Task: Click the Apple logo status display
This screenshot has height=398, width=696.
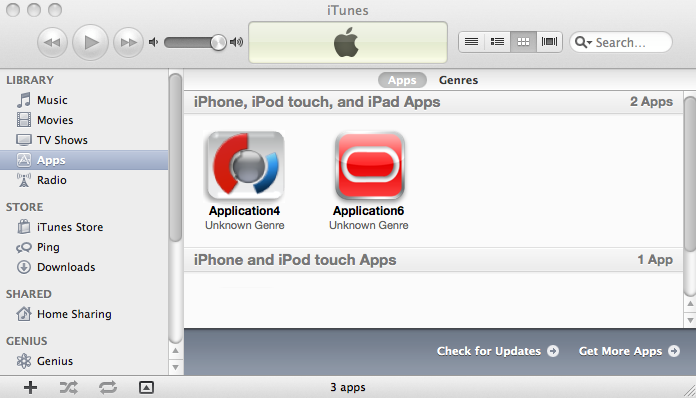Action: 348,43
